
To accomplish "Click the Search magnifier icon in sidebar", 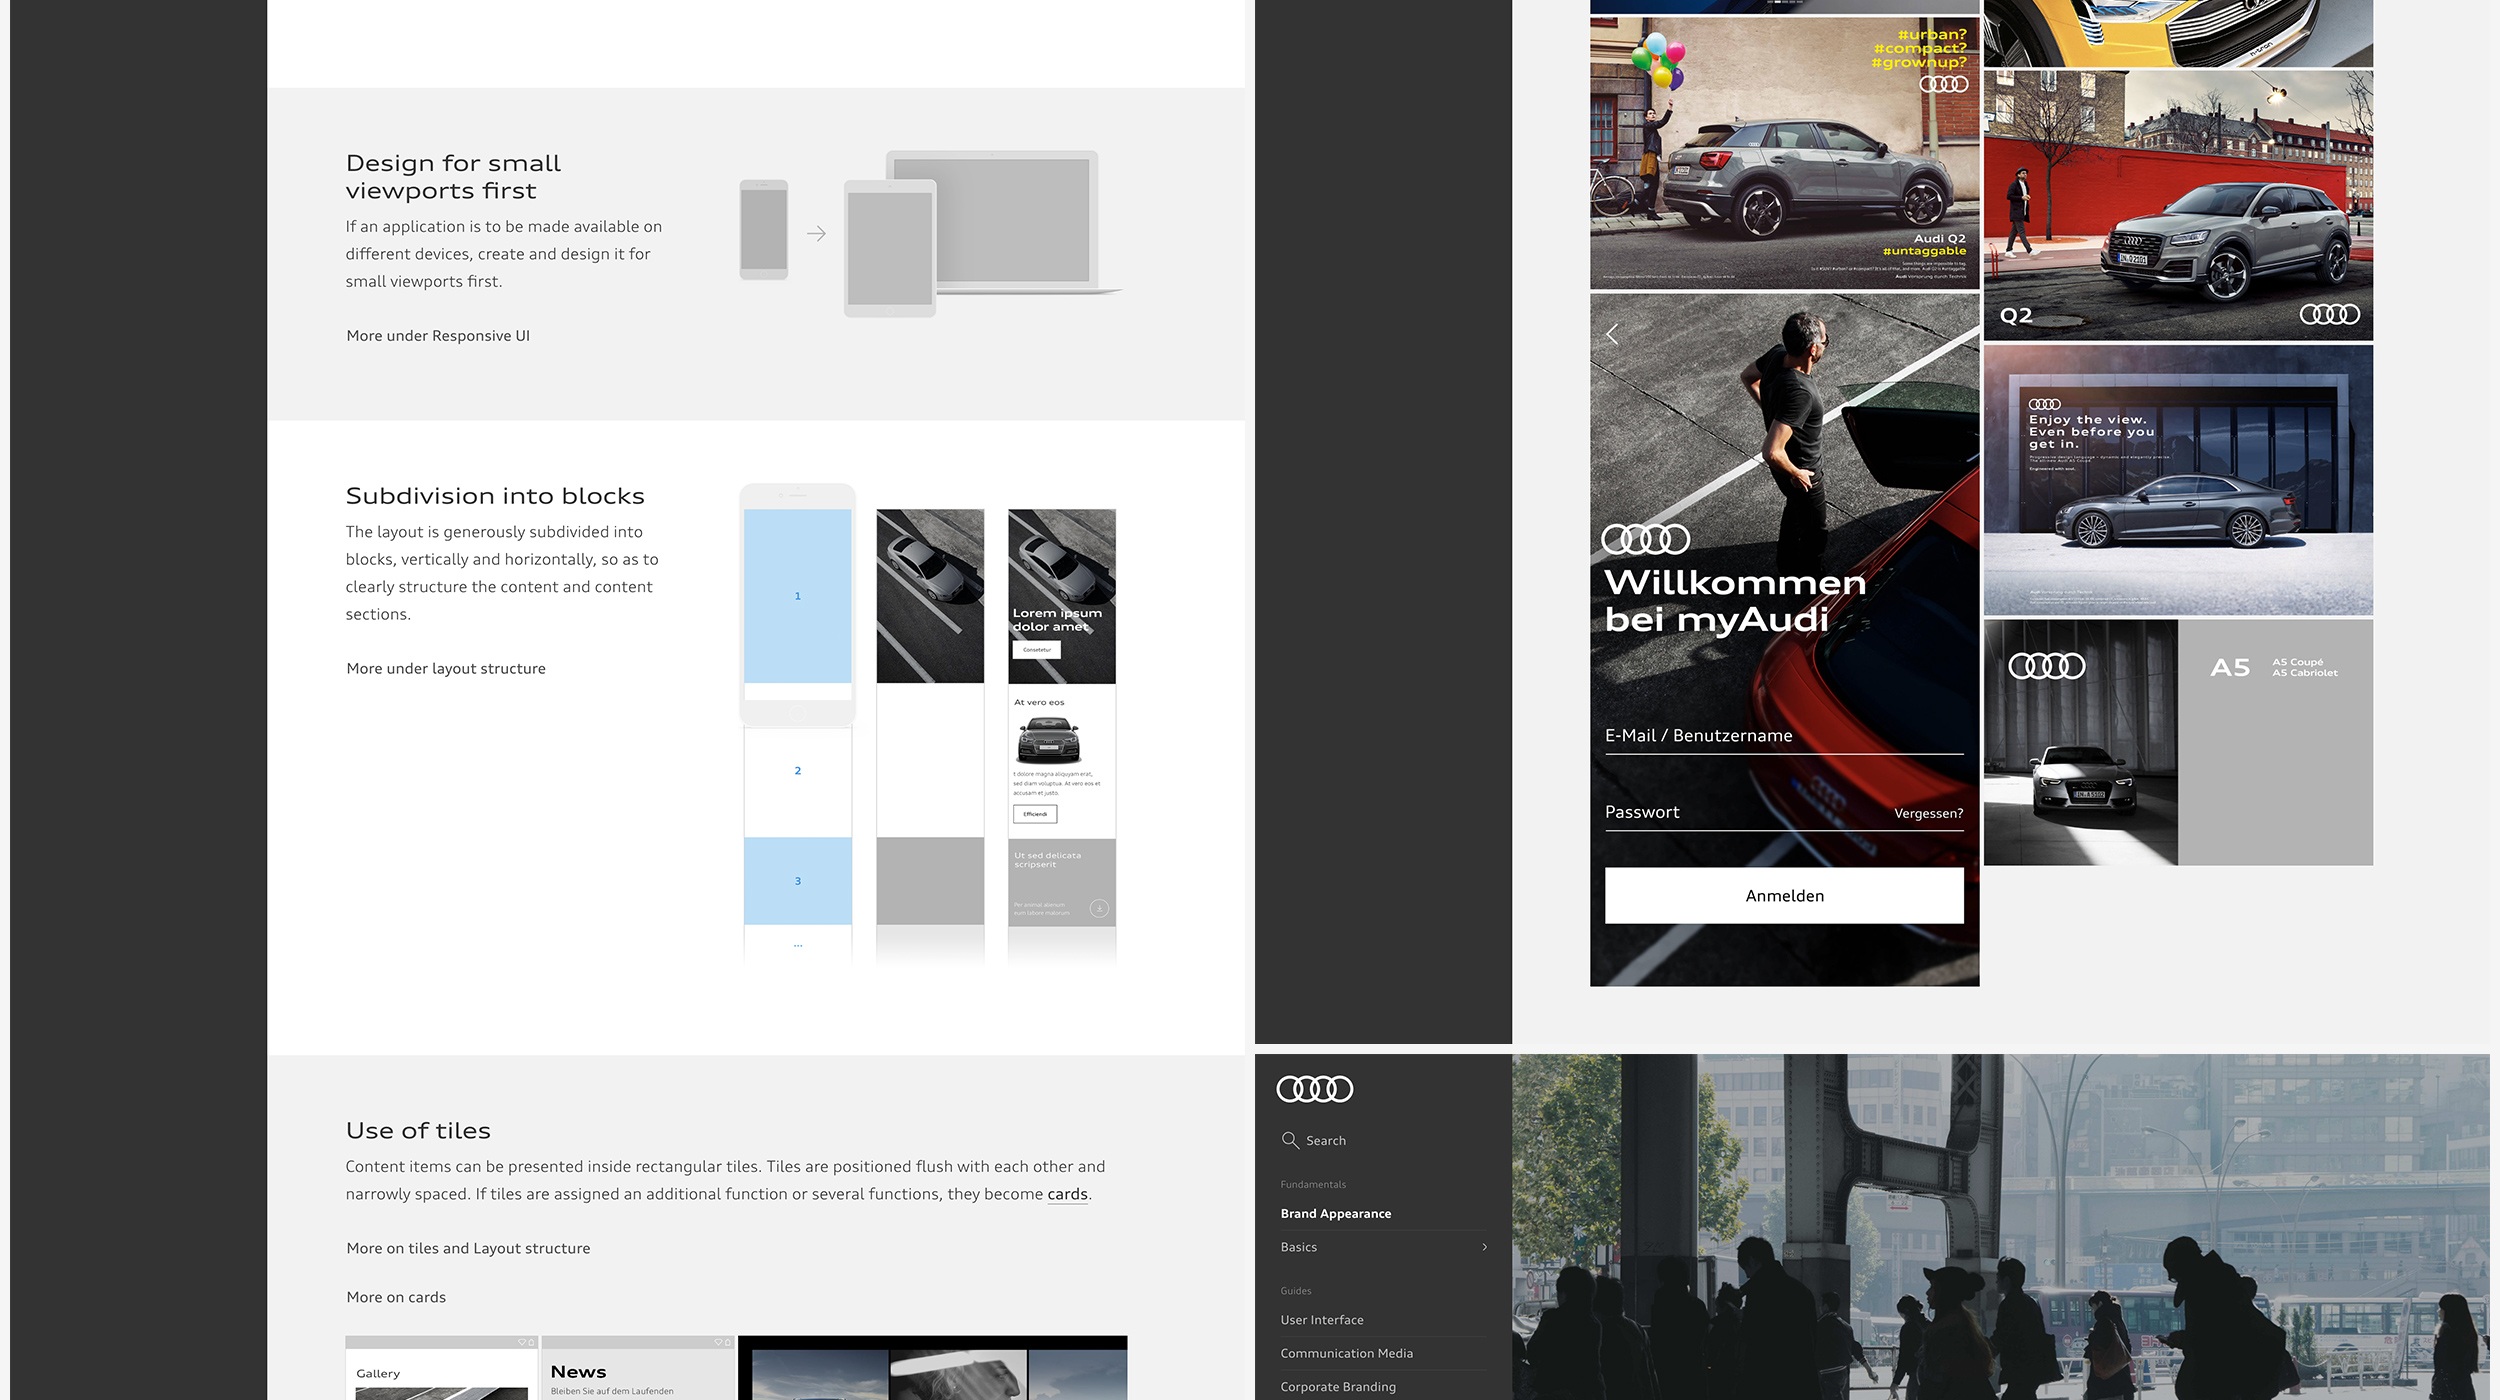I will pos(1290,1140).
